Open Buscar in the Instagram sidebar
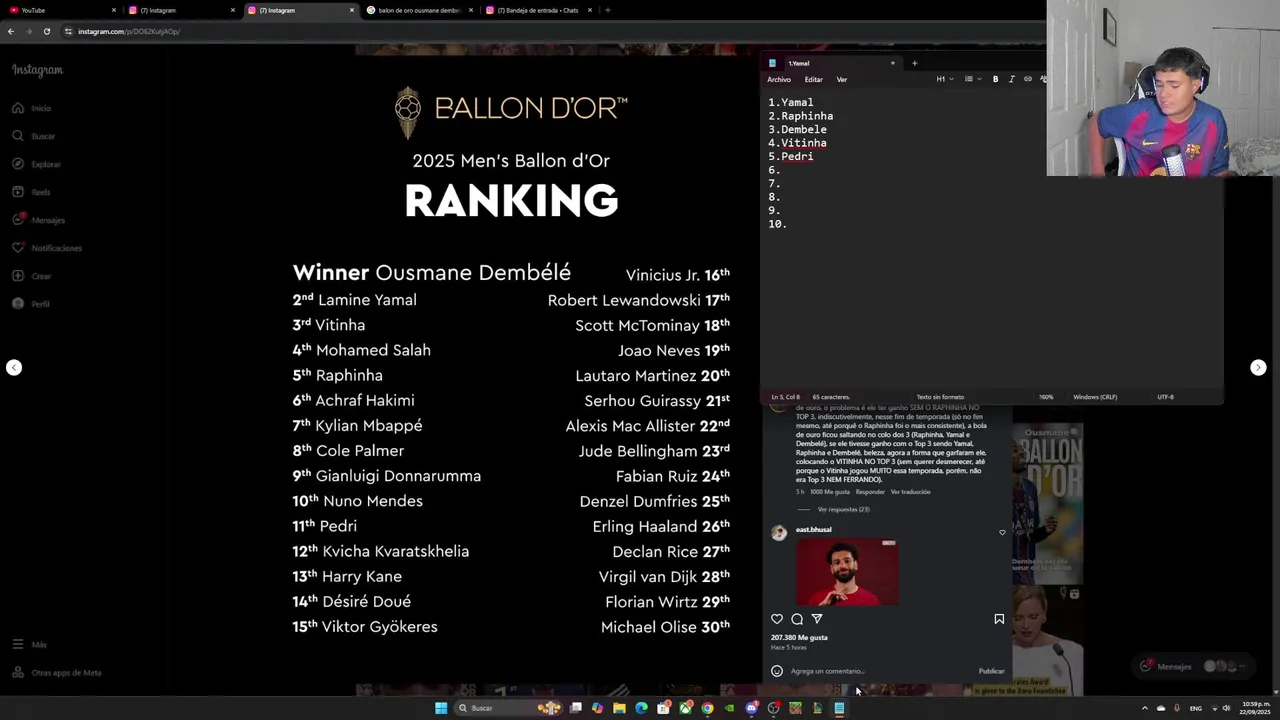The image size is (1280, 720). pos(33,136)
